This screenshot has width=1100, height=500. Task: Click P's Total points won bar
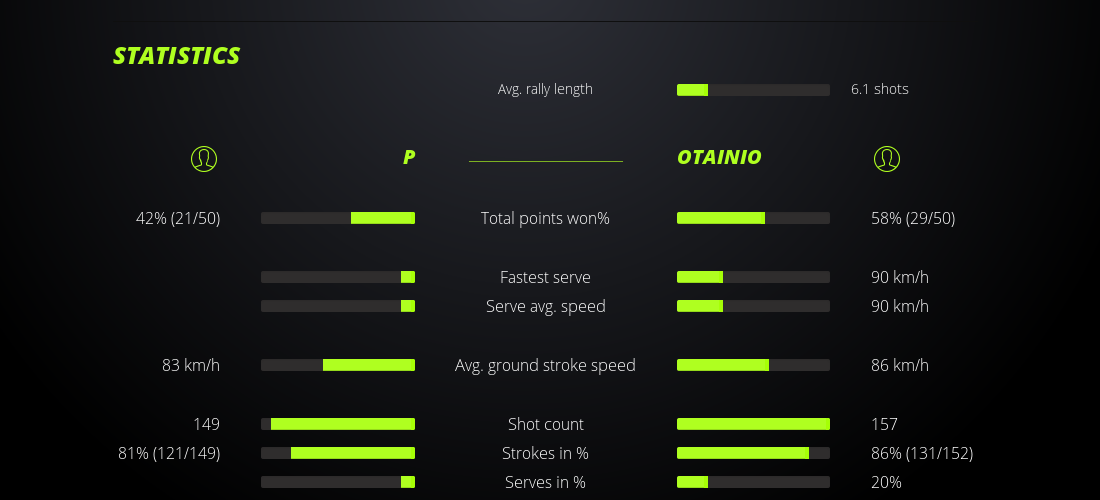(338, 218)
